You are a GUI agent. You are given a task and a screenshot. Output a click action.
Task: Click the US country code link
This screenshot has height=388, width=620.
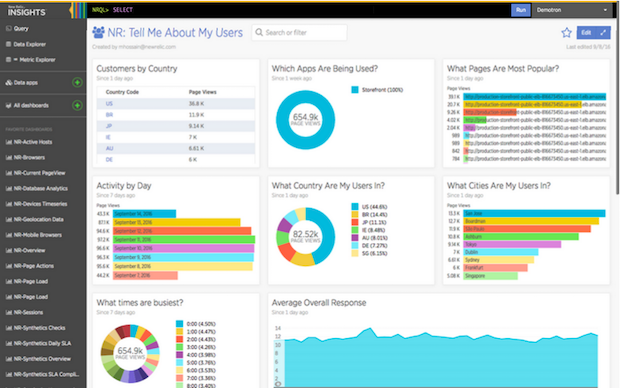point(109,104)
